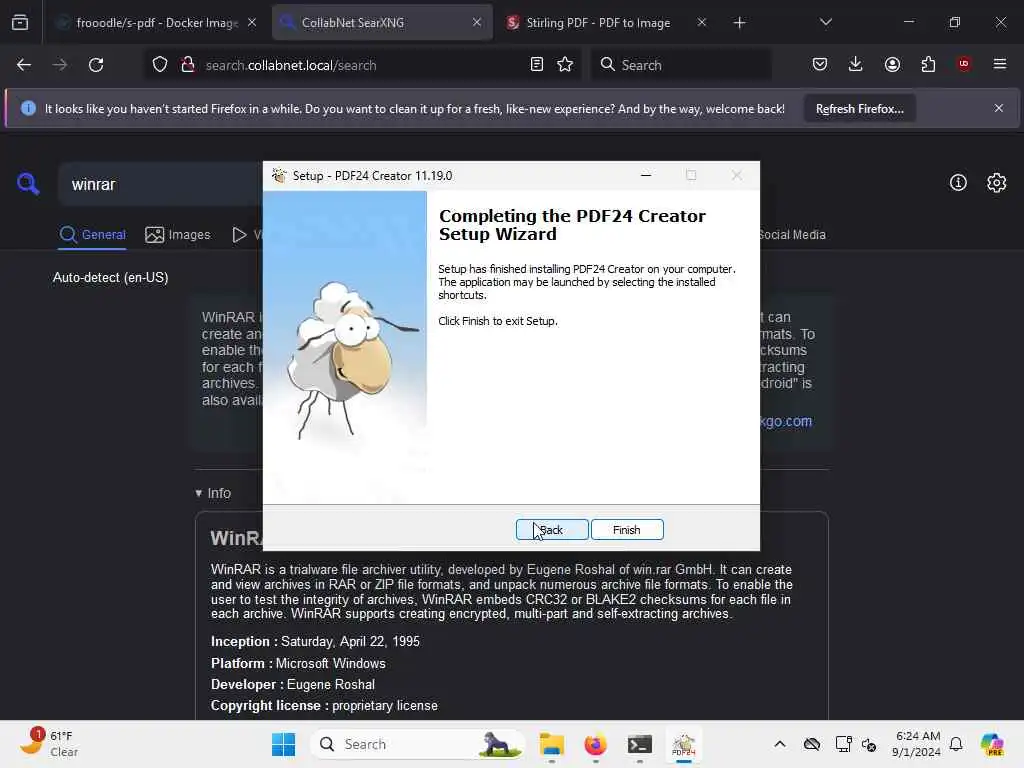Open Terminal from the taskbar
This screenshot has width=1024, height=768.
tap(639, 744)
